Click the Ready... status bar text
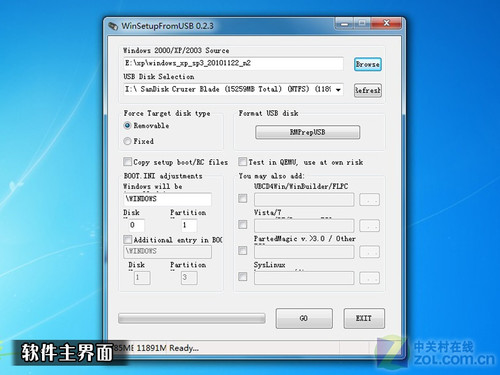500x375 pixels. pyautogui.click(x=184, y=348)
